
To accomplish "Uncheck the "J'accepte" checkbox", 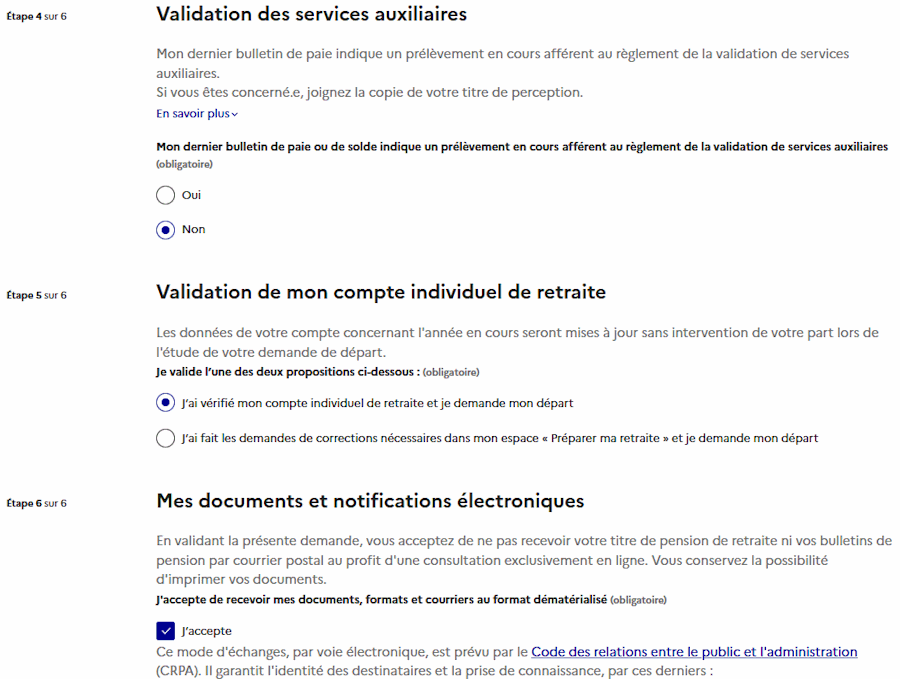I will (166, 631).
